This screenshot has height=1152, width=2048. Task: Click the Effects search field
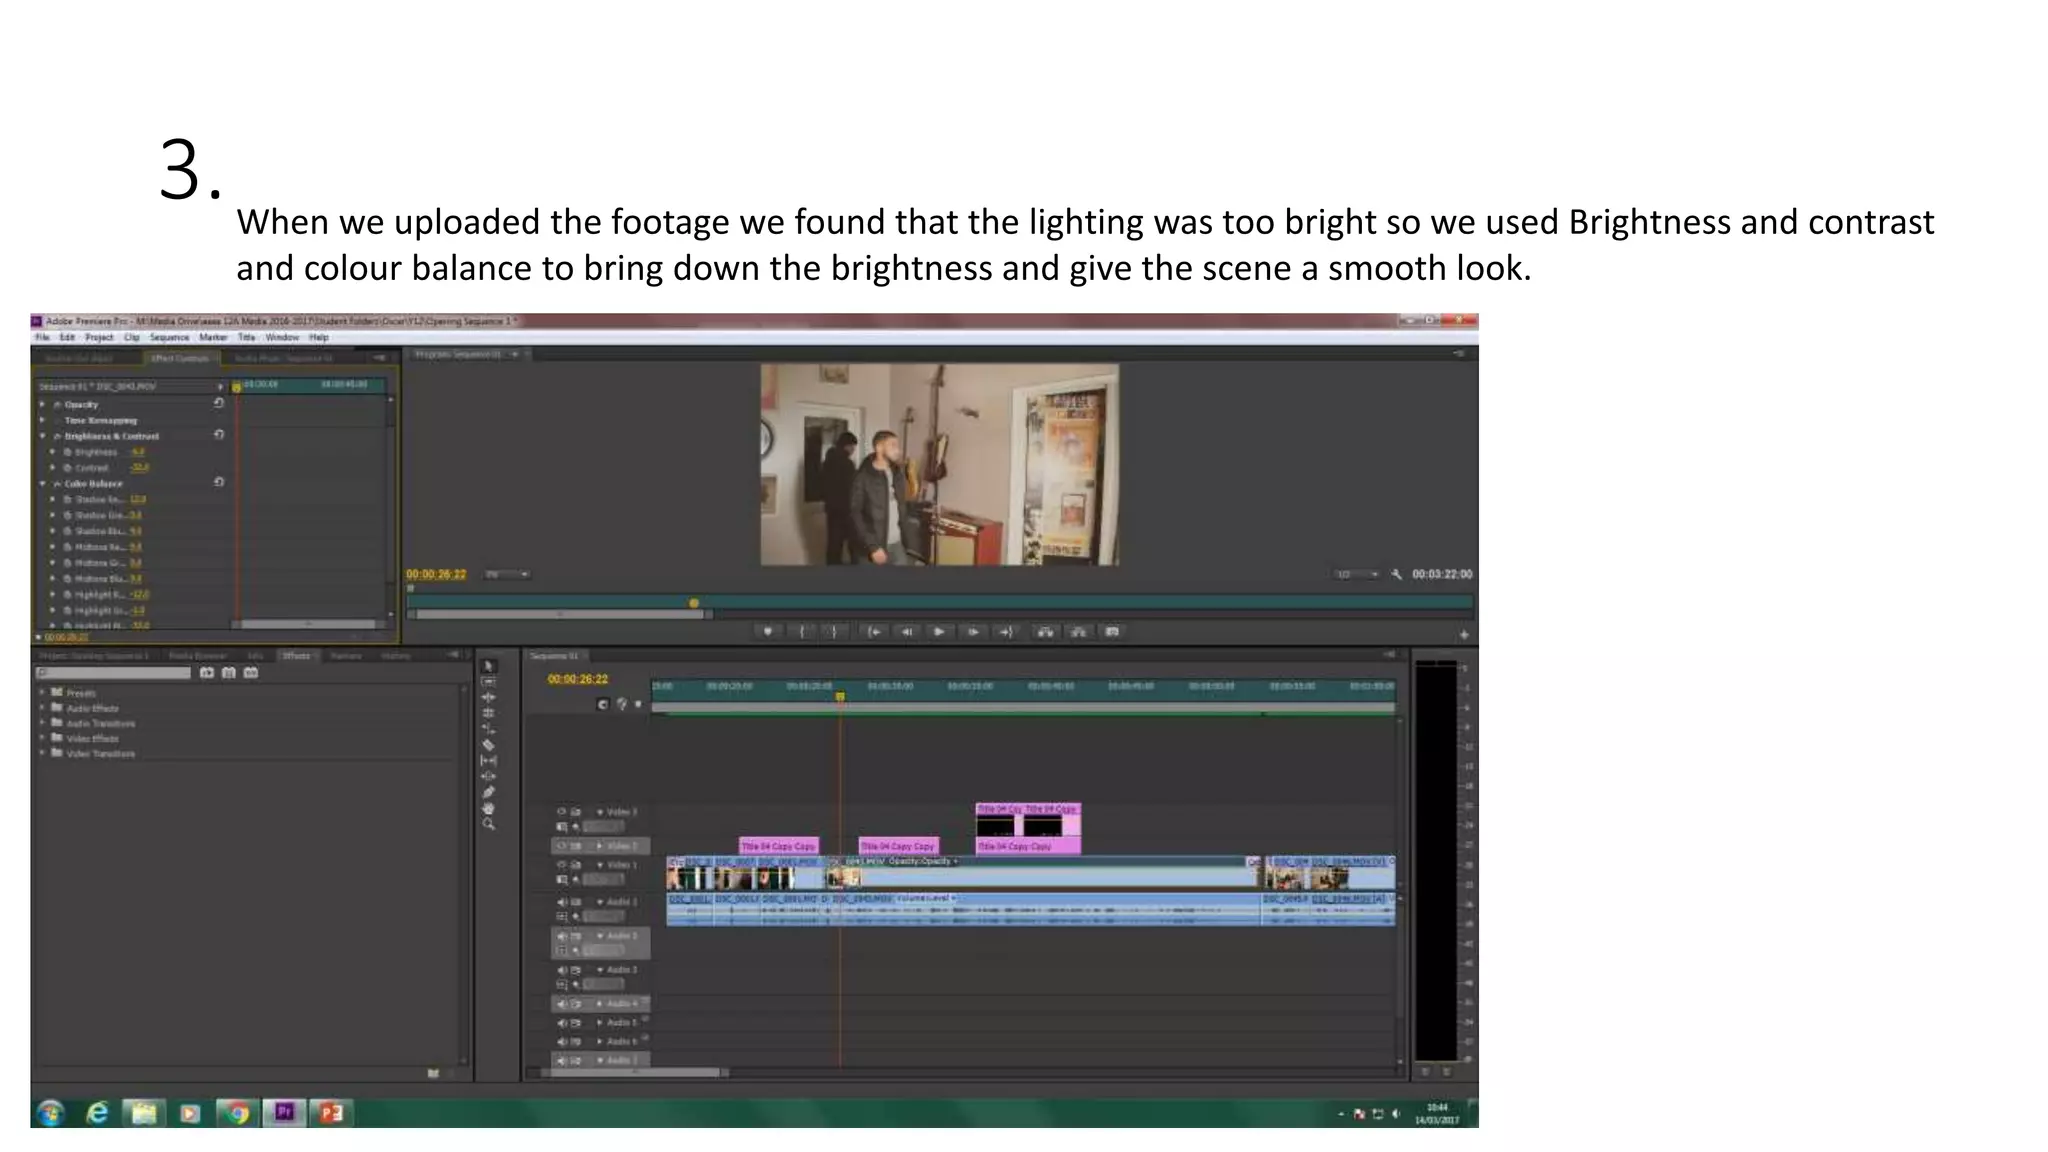[113, 673]
